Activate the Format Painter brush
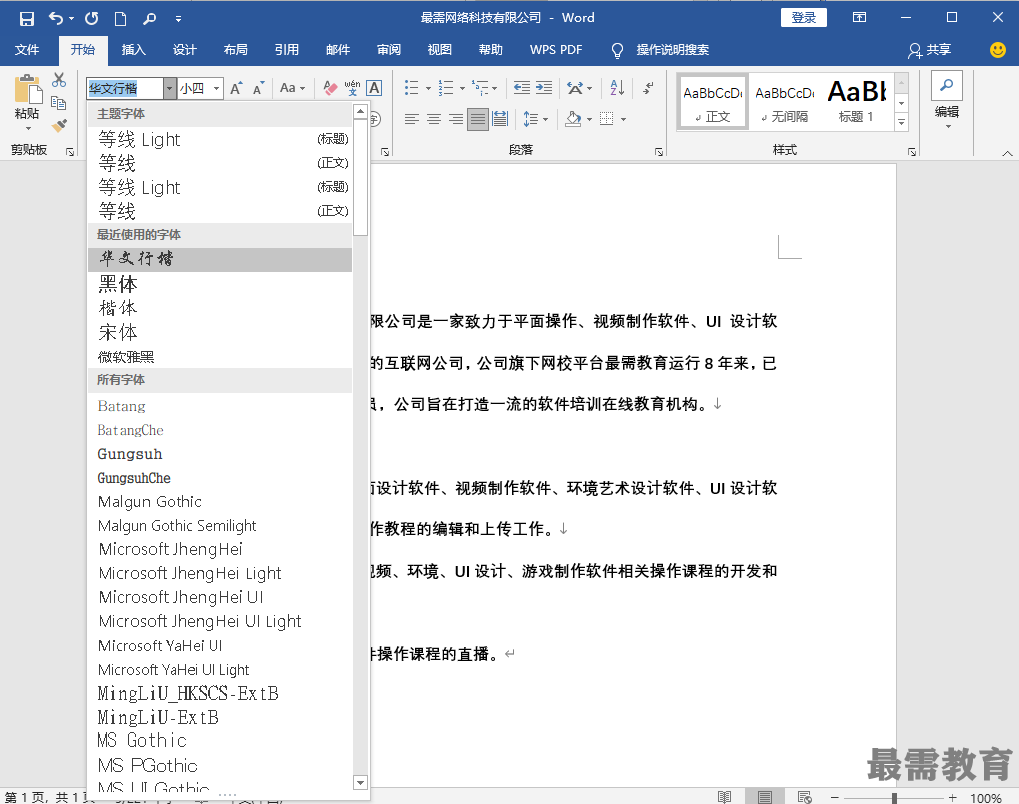This screenshot has width=1019, height=804. 59,125
